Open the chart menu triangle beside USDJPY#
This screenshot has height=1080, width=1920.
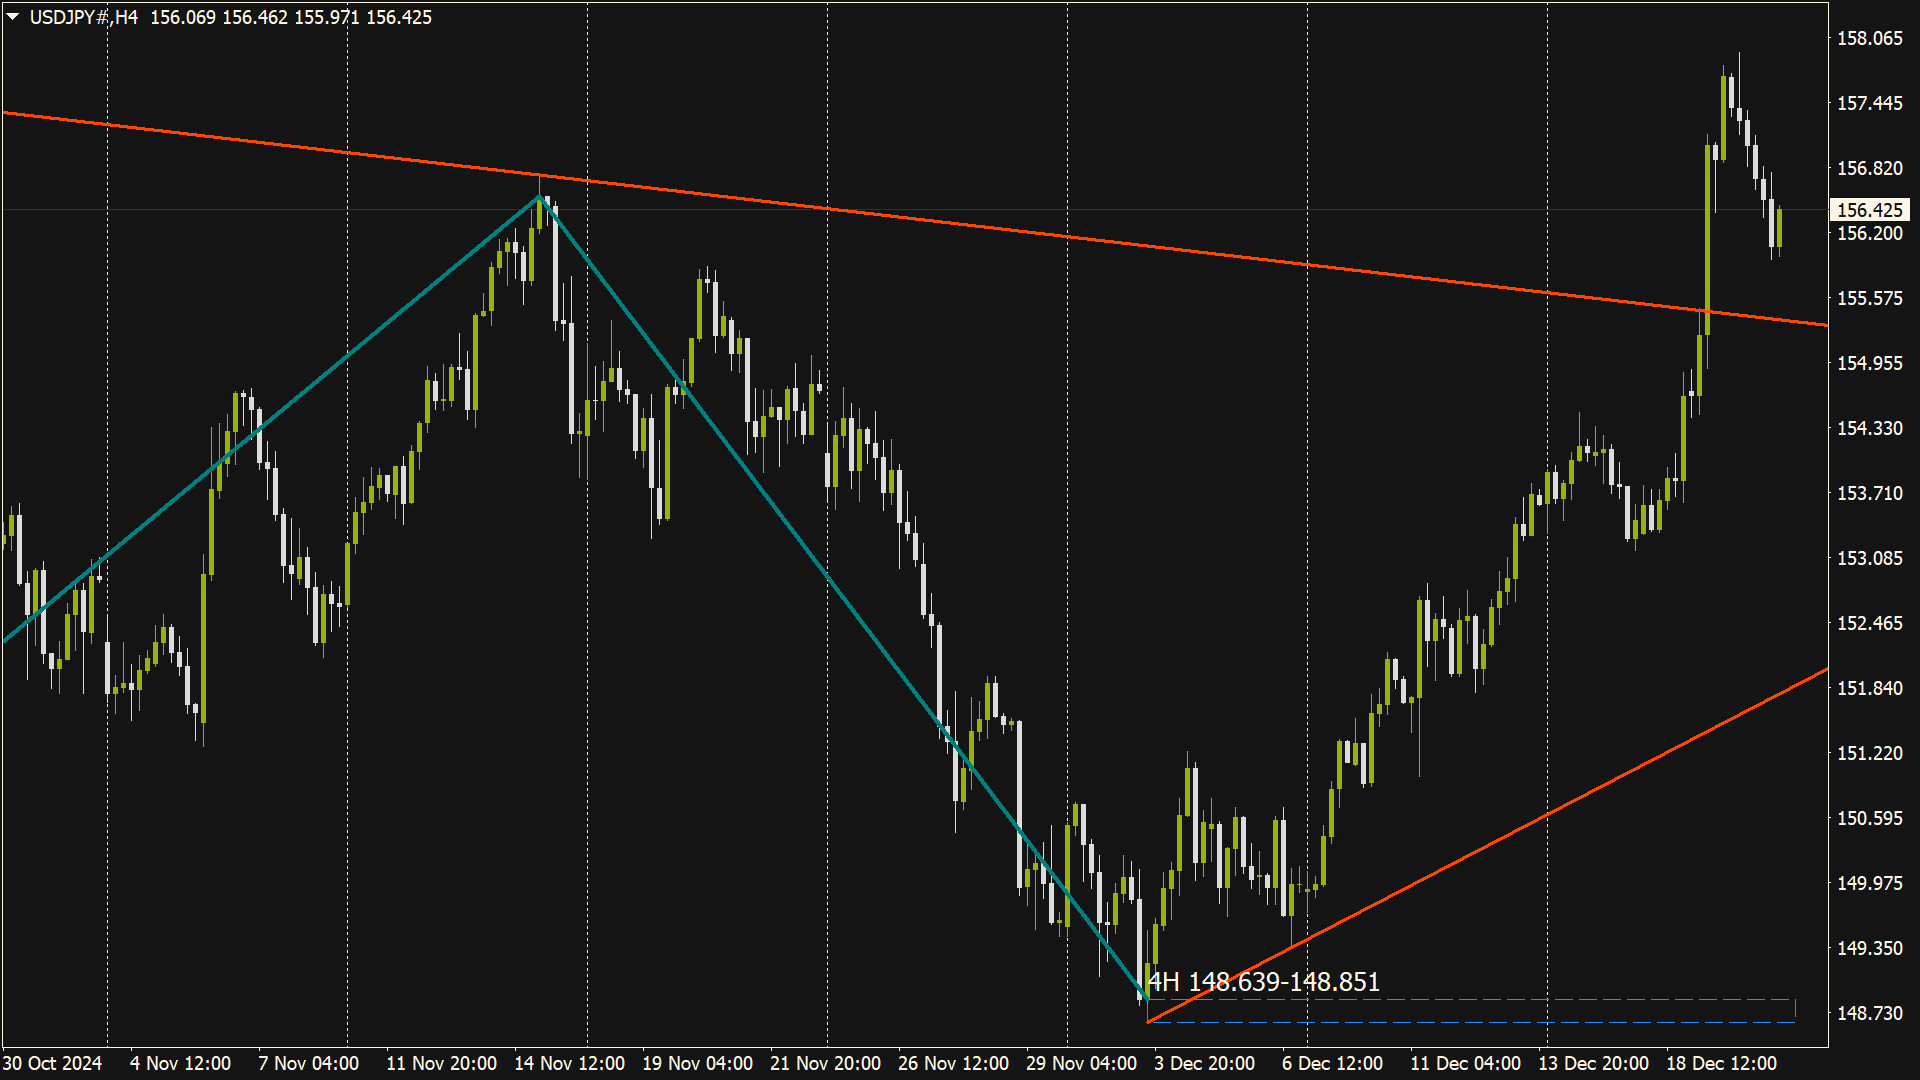click(x=13, y=17)
